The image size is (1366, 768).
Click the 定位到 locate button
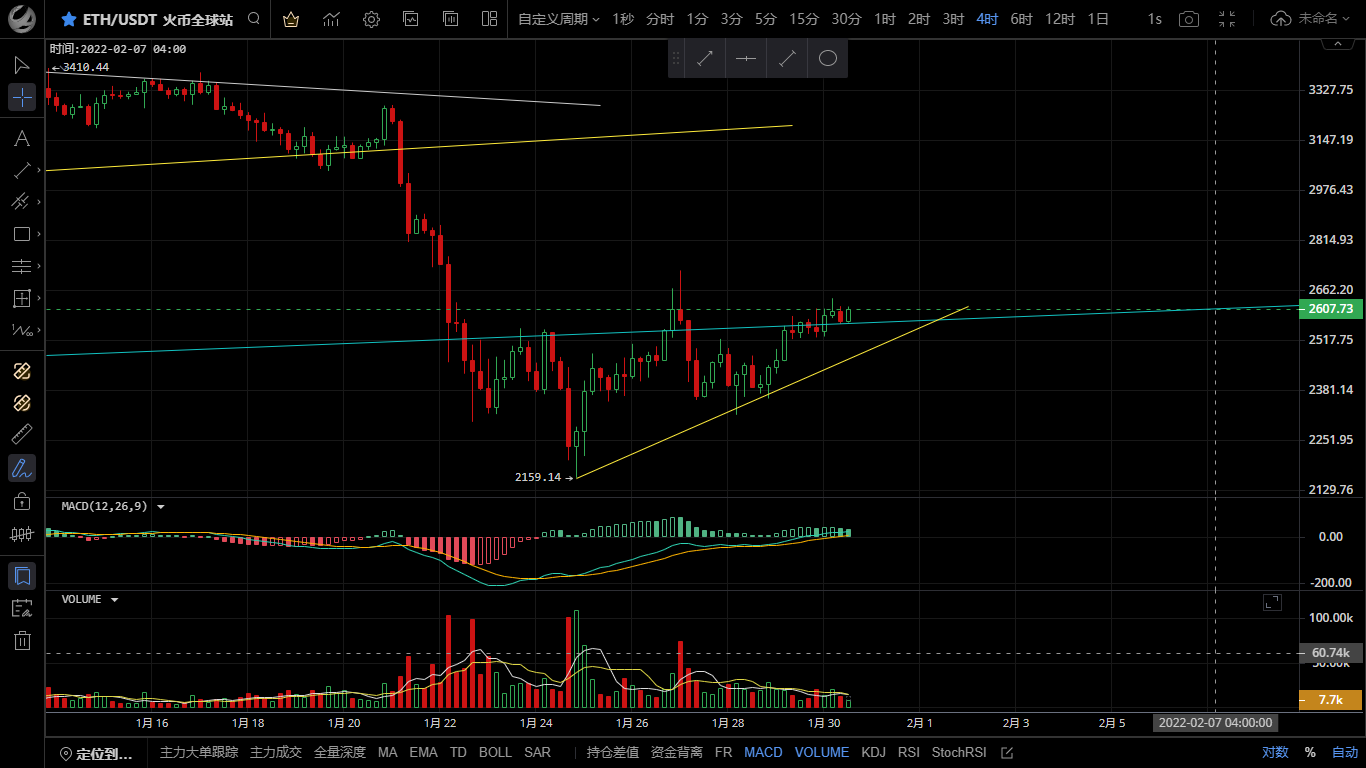point(96,753)
